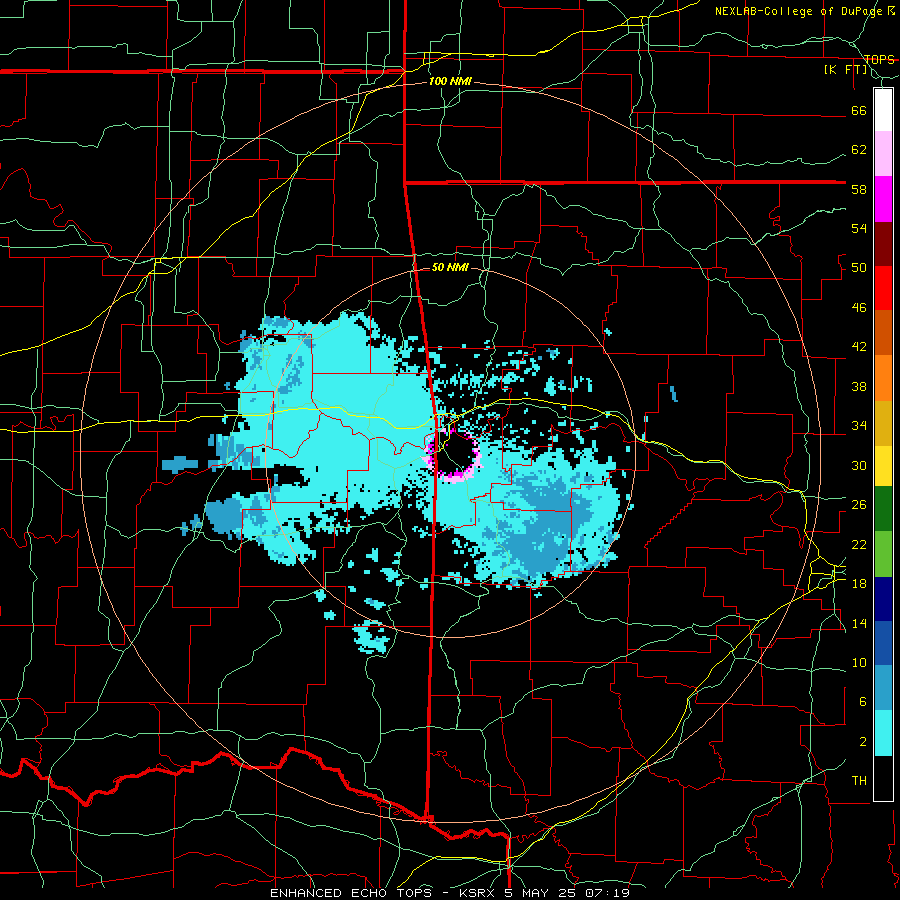Click the medium blue 18 kft legend swatch
The width and height of the screenshot is (900, 900).
click(x=883, y=643)
